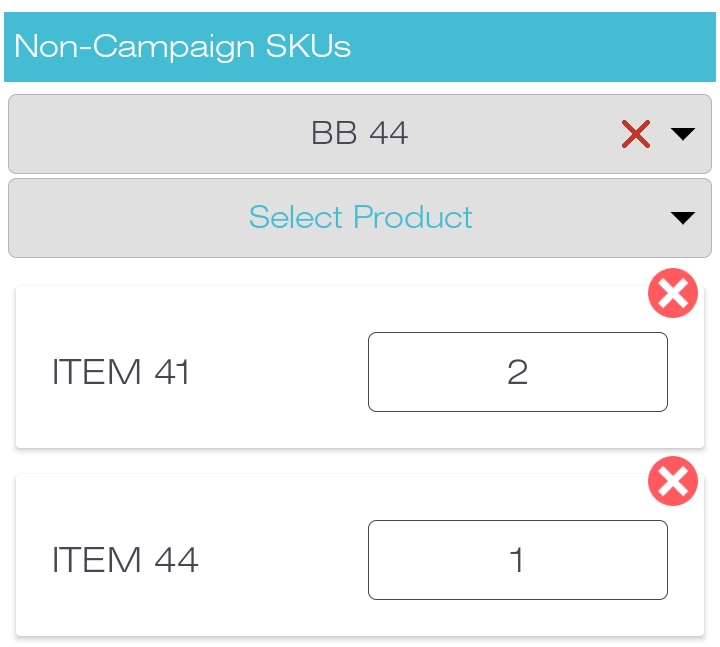Click the Non-Campaign SKUs title text
The image size is (720, 647).
coord(182,47)
